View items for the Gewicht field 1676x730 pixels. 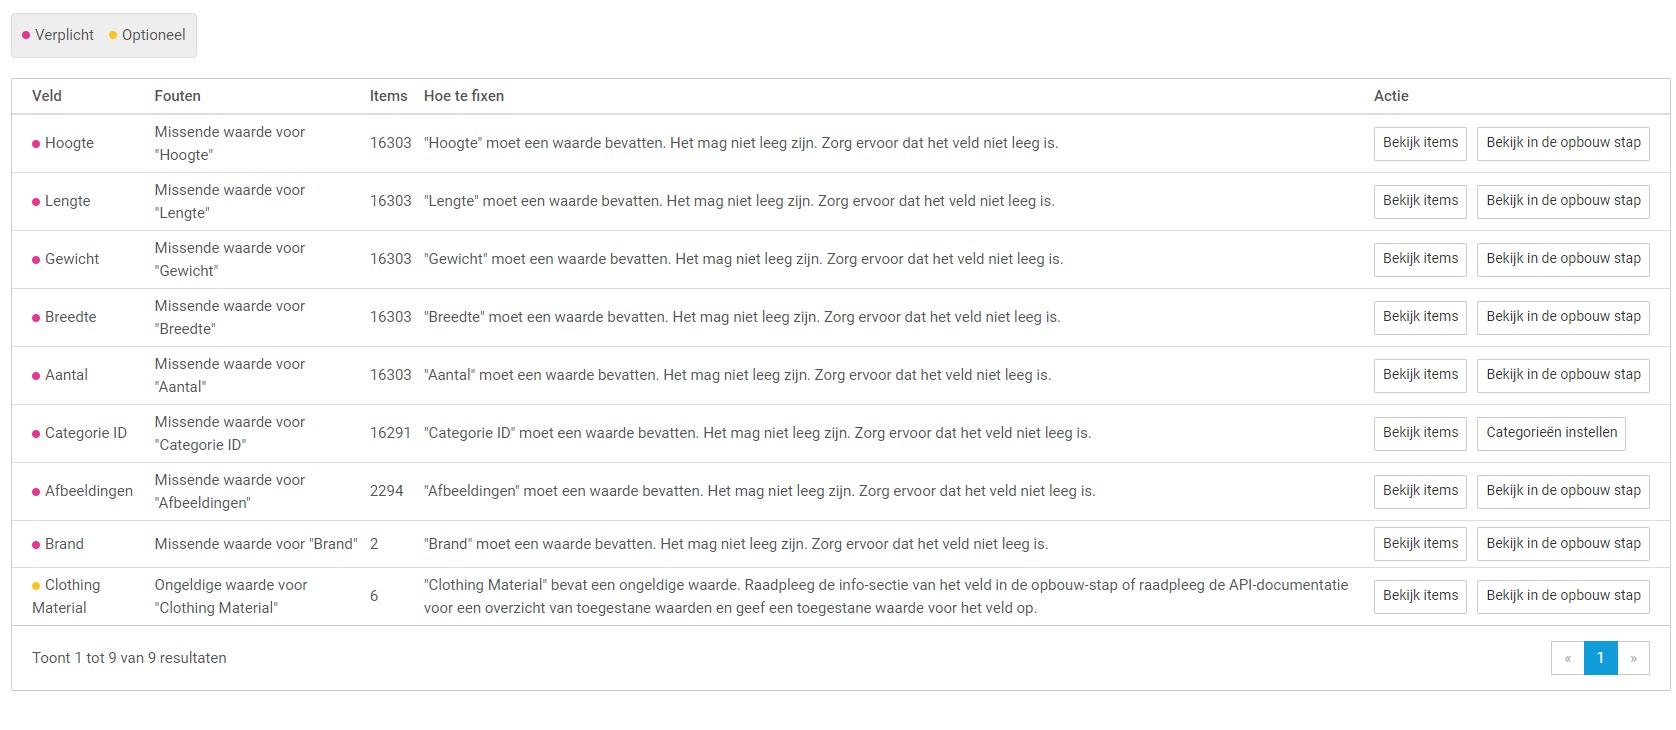click(x=1420, y=259)
